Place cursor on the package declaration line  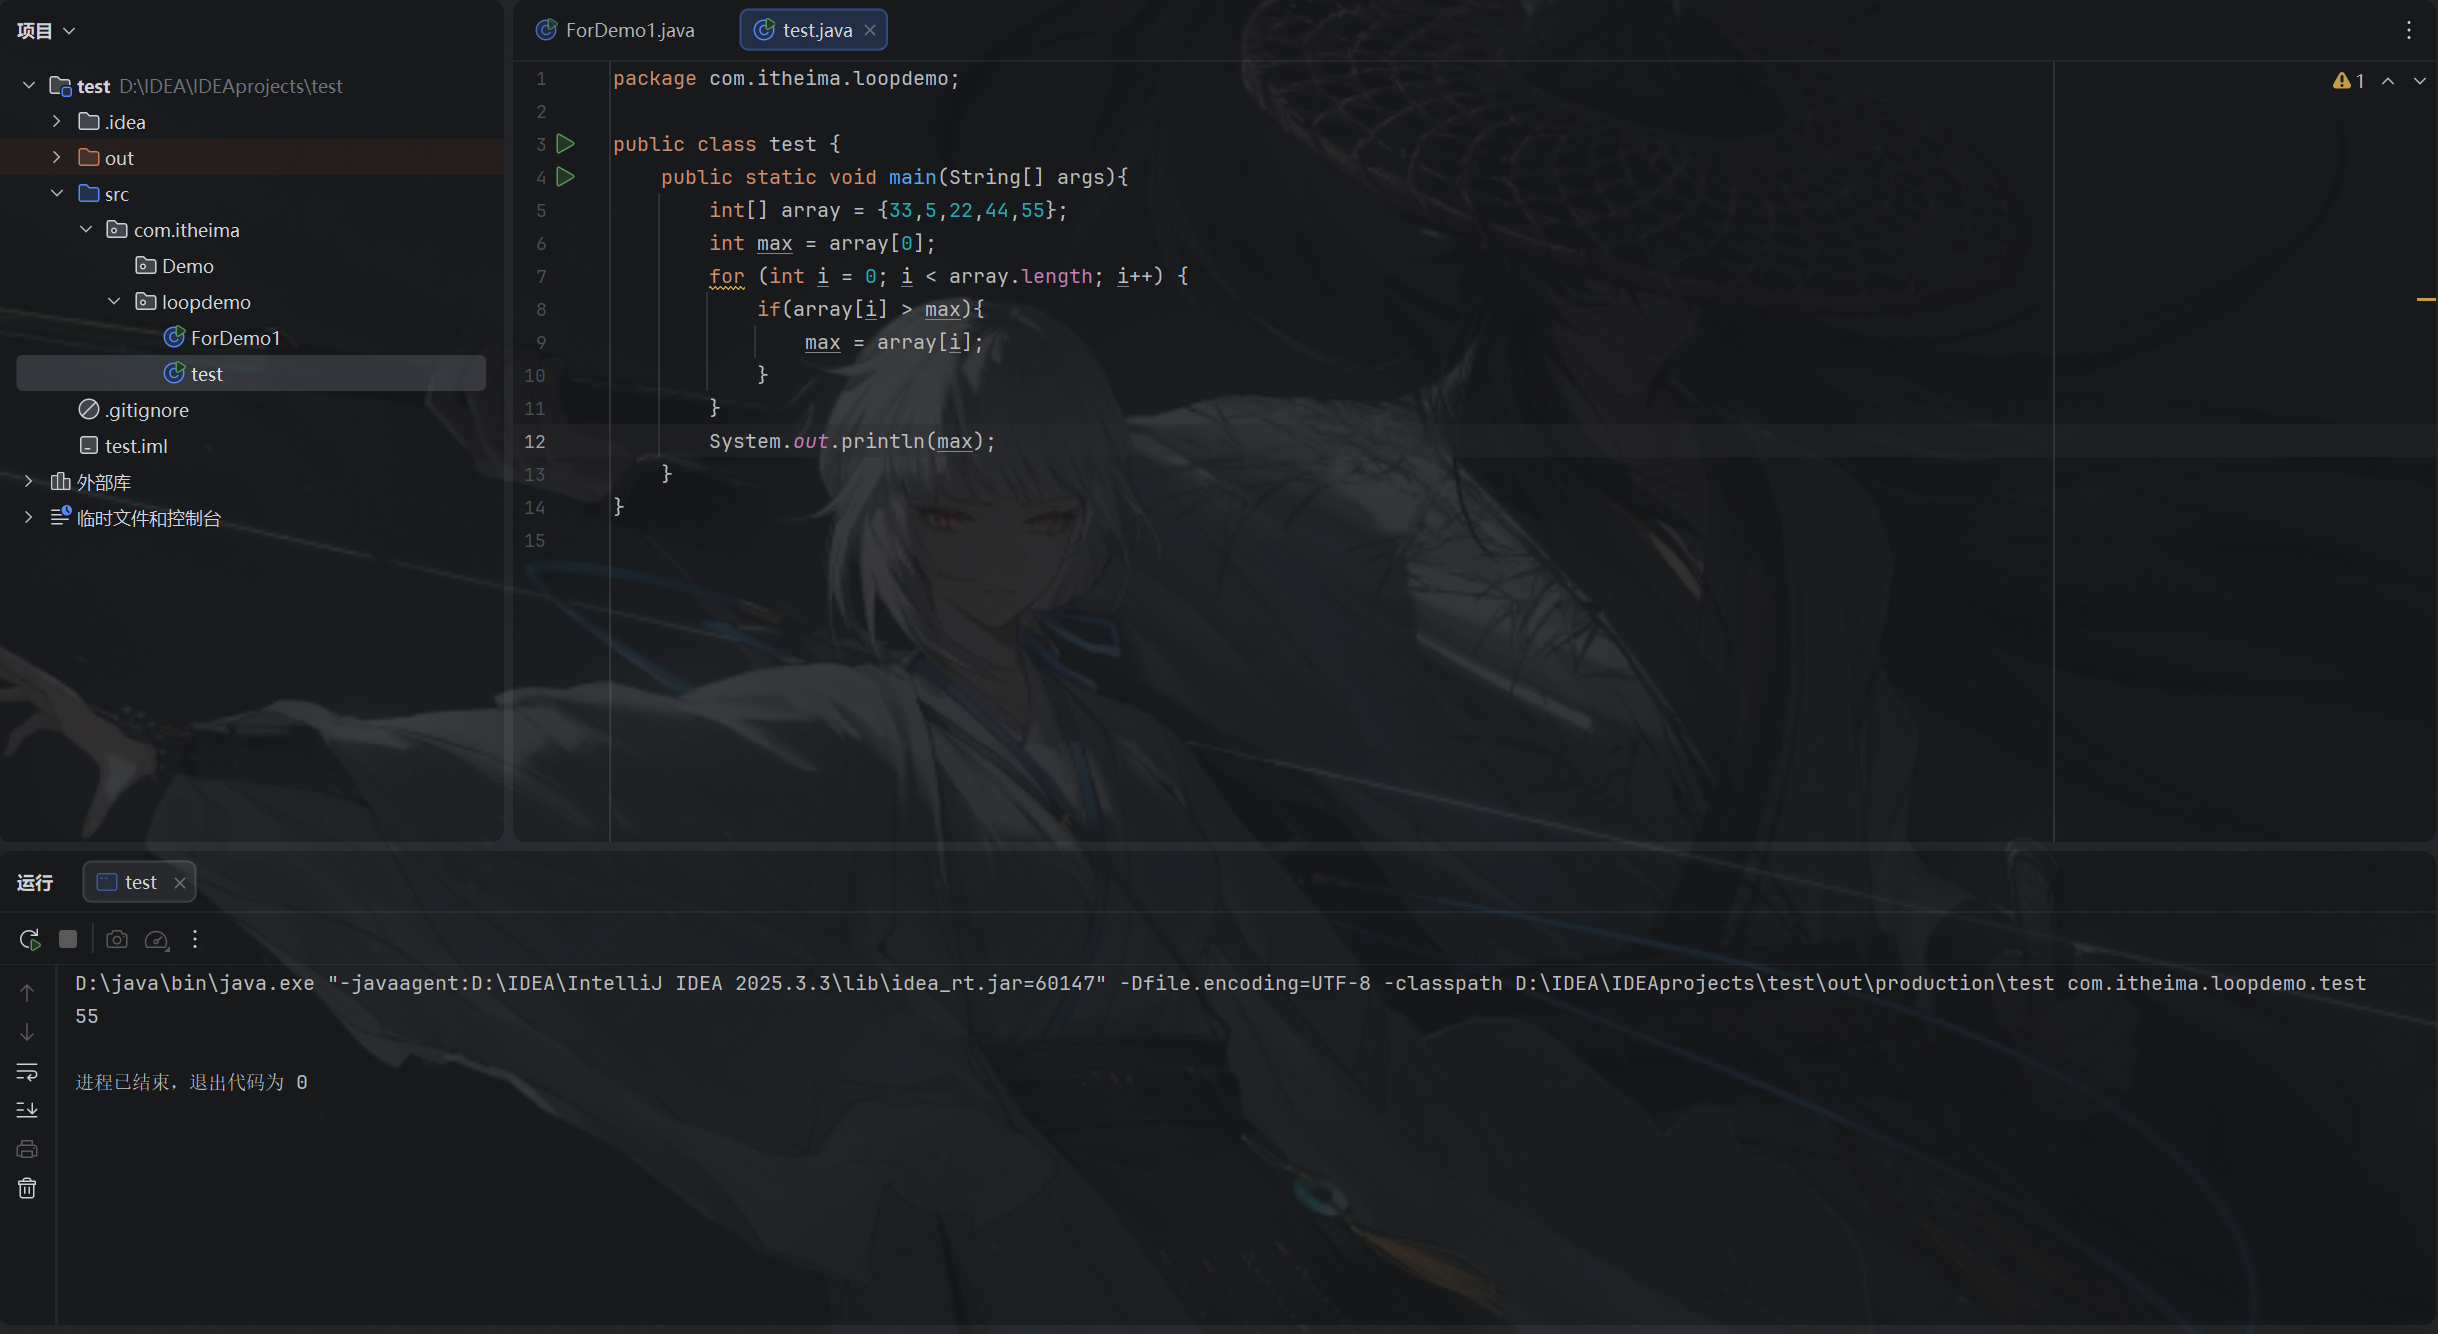point(786,78)
